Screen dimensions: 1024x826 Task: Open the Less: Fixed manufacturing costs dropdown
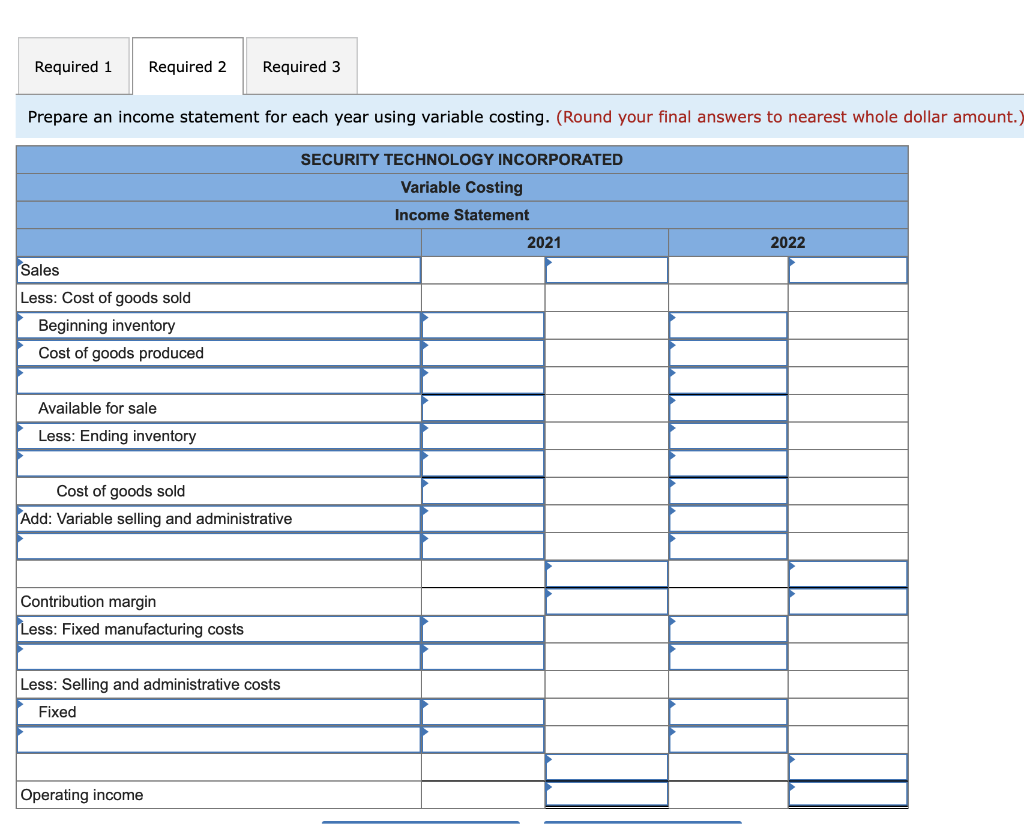[219, 629]
